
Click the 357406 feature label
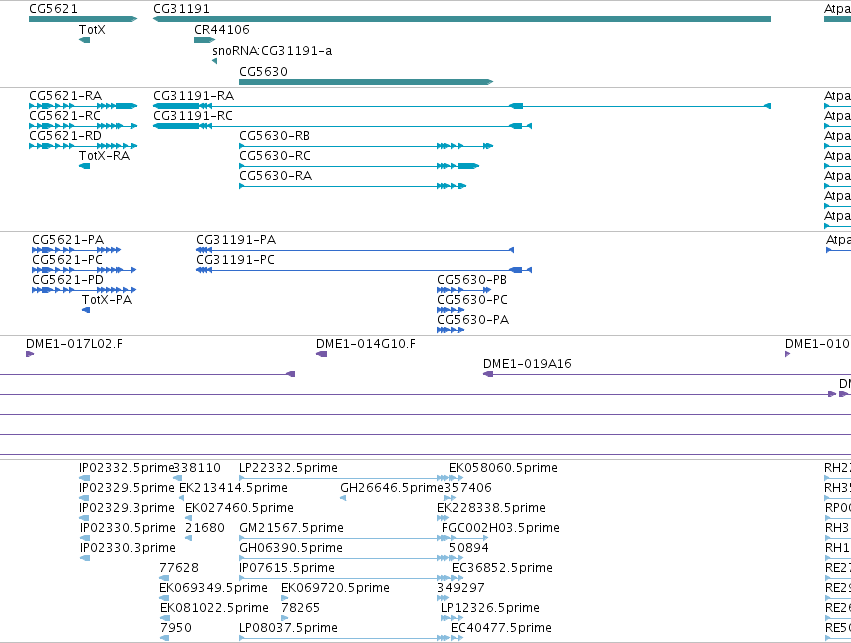point(468,488)
